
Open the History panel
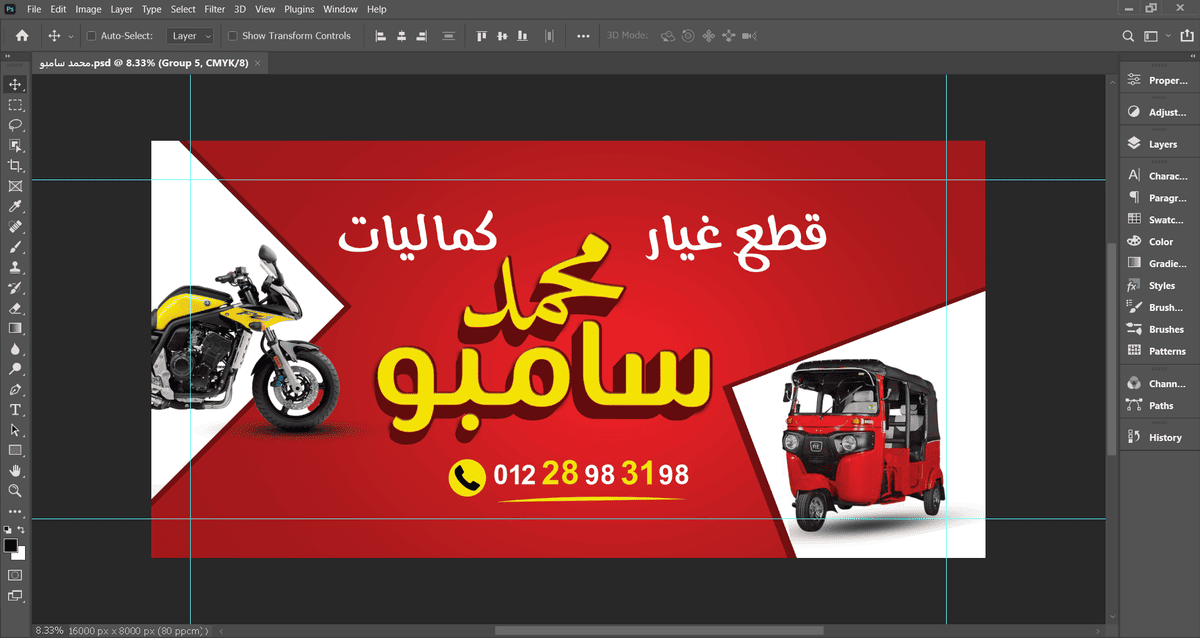pyautogui.click(x=1158, y=437)
